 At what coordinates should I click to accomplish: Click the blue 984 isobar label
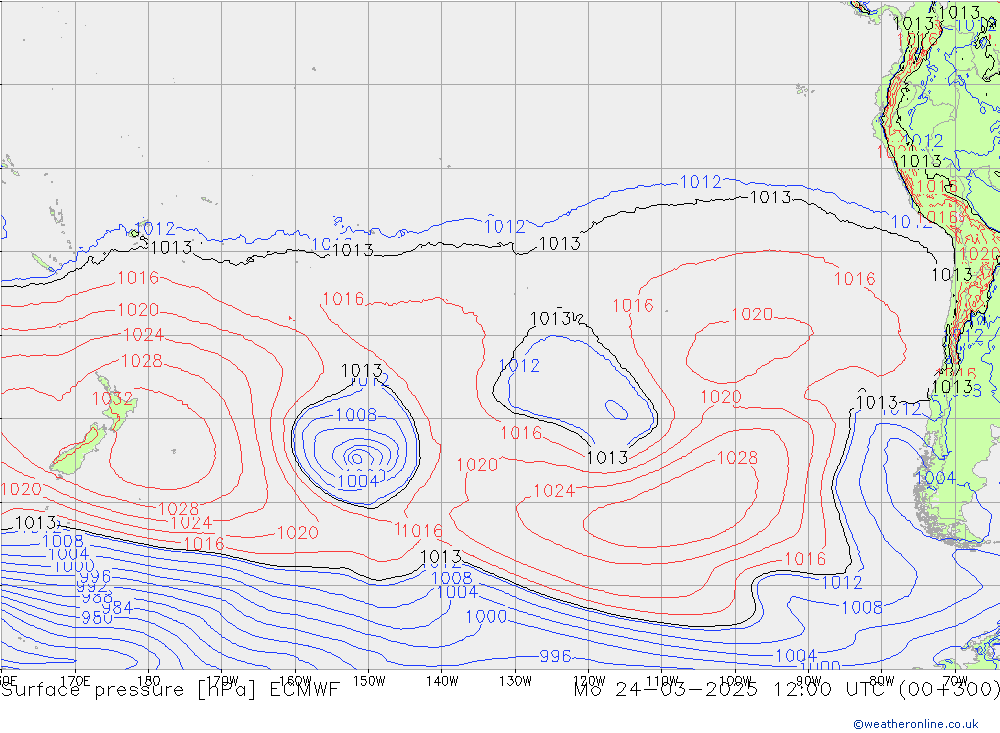pos(117,607)
